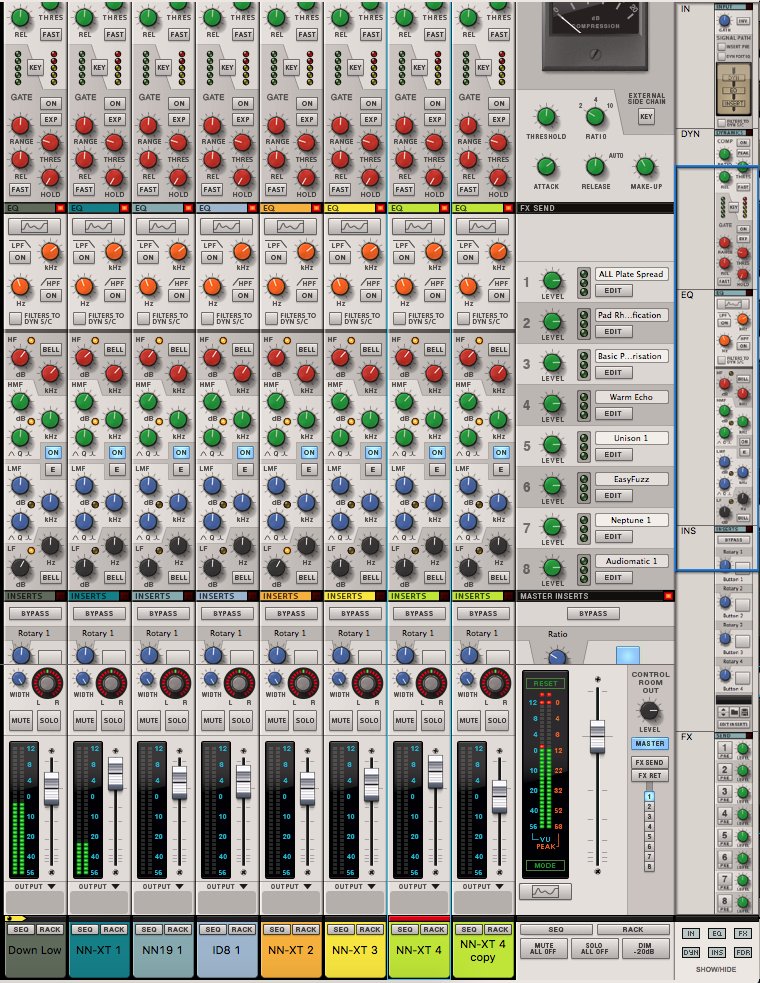This screenshot has width=760, height=983.
Task: Adjust the Down Low channel fader
Action: tap(51, 789)
